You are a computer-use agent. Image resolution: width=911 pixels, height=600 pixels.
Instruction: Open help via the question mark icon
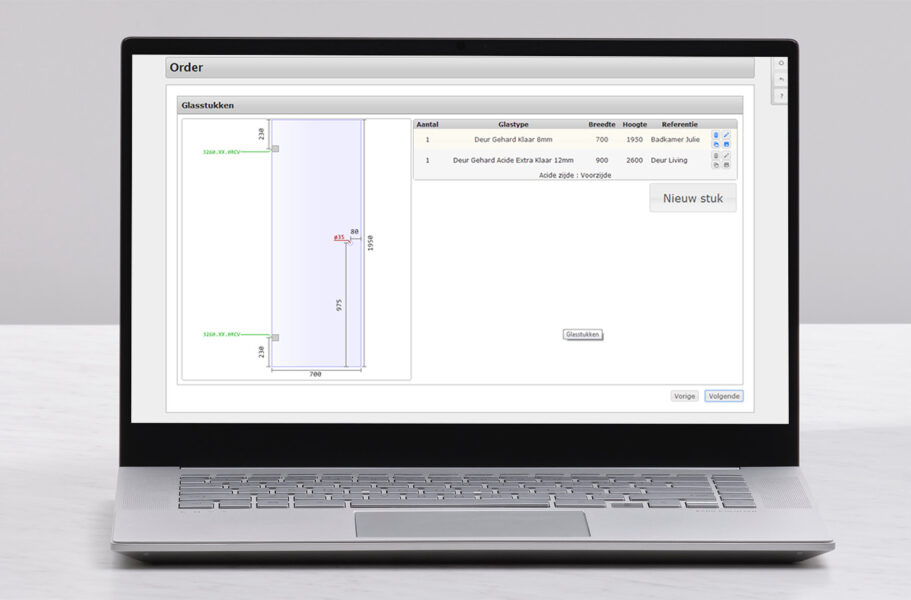click(781, 96)
